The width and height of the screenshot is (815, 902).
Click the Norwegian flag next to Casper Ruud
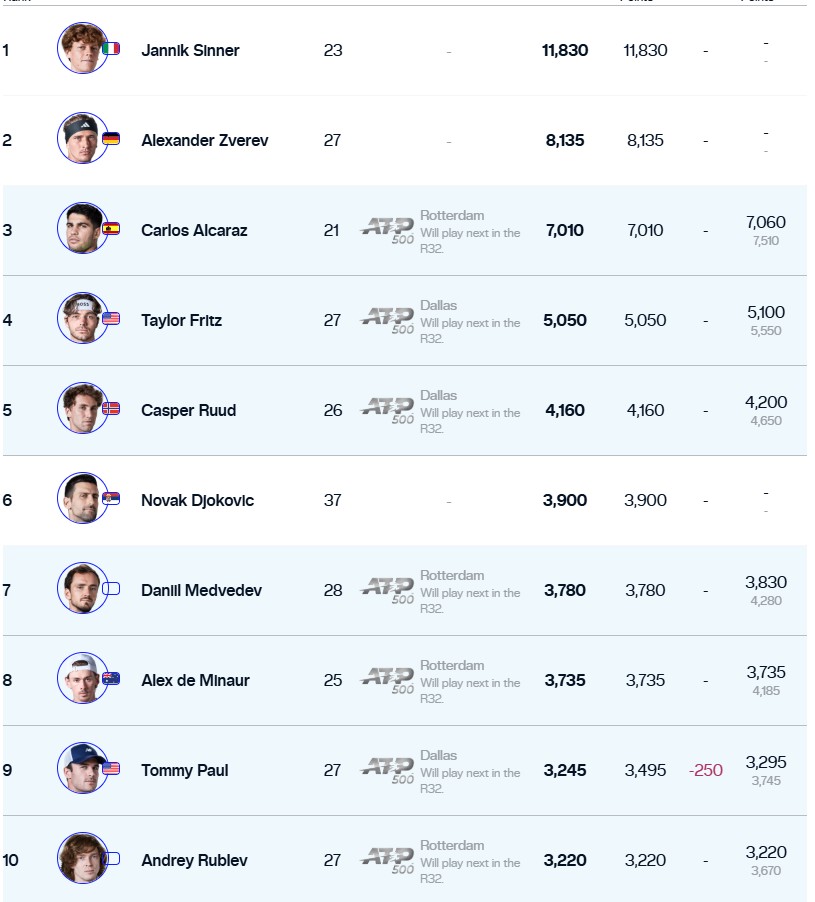point(111,409)
